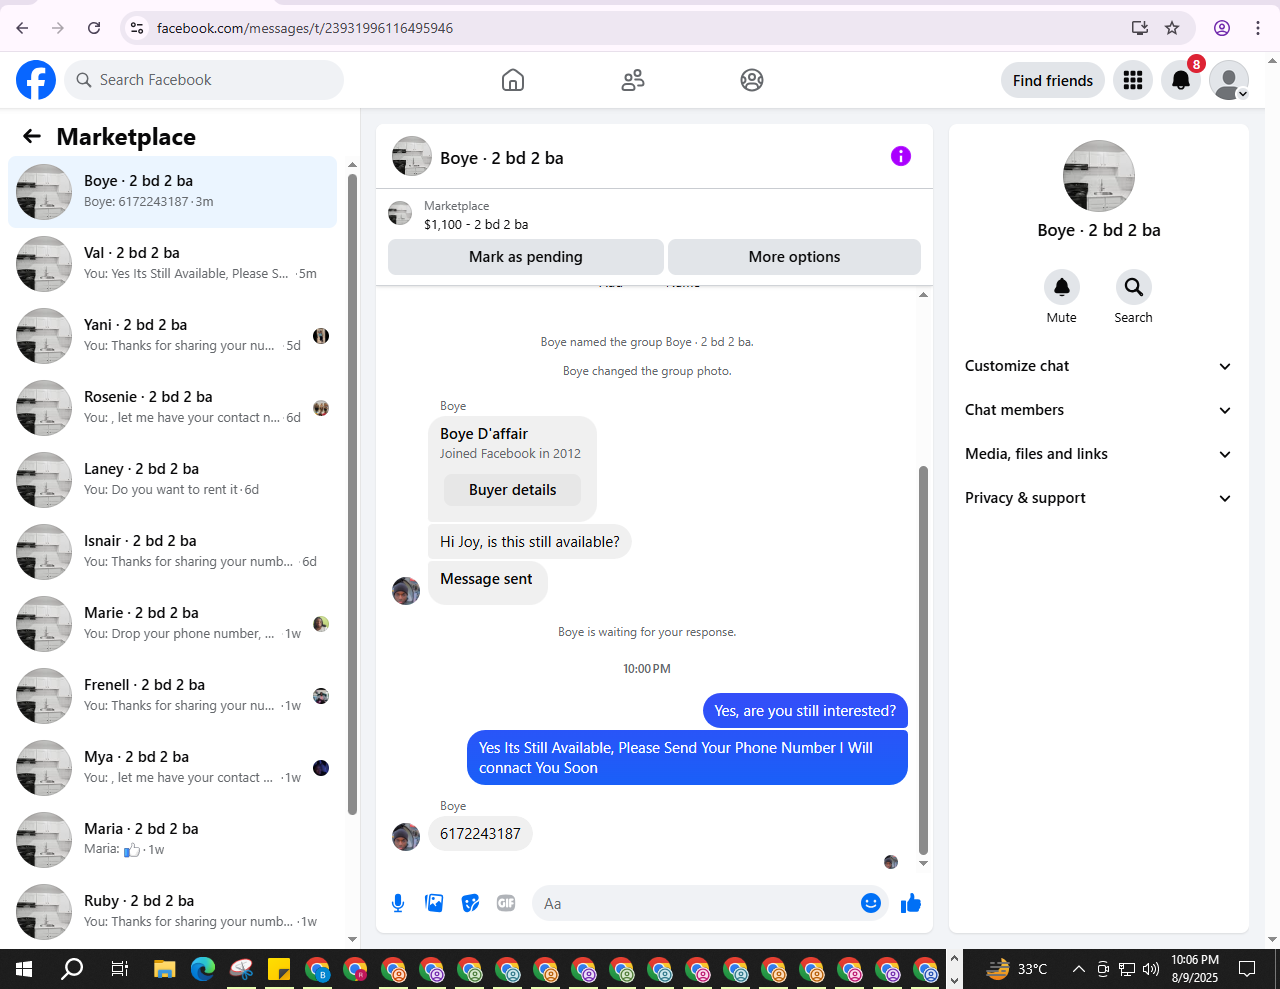
Task: Expand Media, files and links section
Action: (1099, 454)
